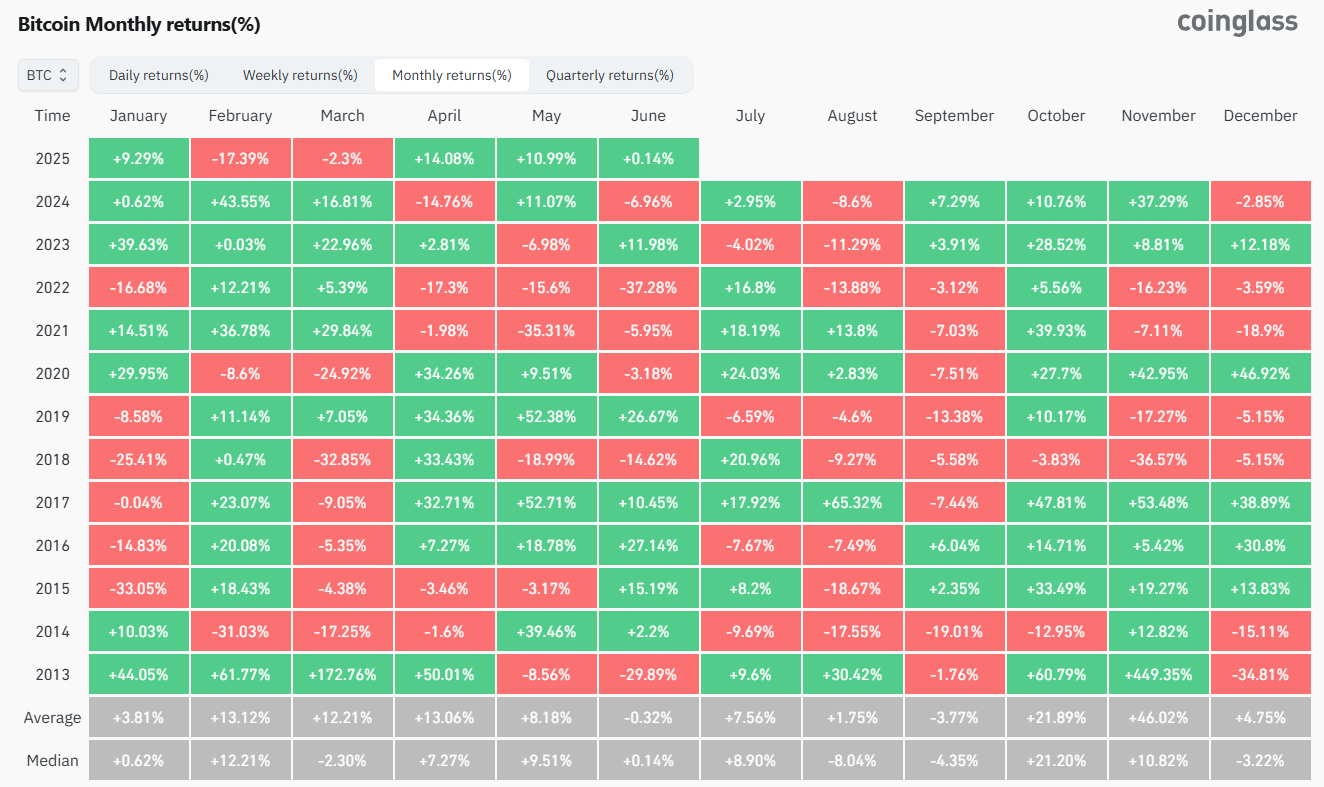The image size is (1324, 787).
Task: Click the Time column header
Action: [x=52, y=116]
